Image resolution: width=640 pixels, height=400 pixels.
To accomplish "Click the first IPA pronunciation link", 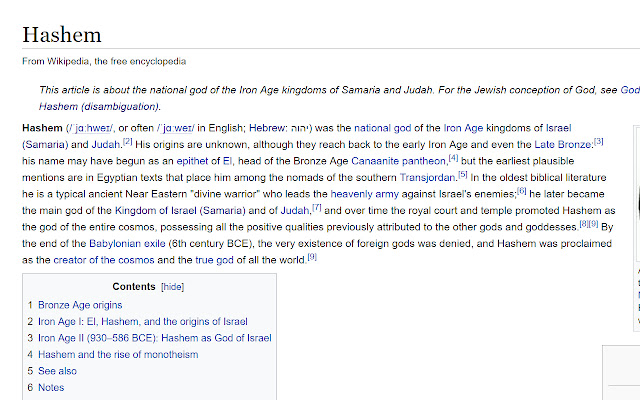I will click(x=91, y=128).
